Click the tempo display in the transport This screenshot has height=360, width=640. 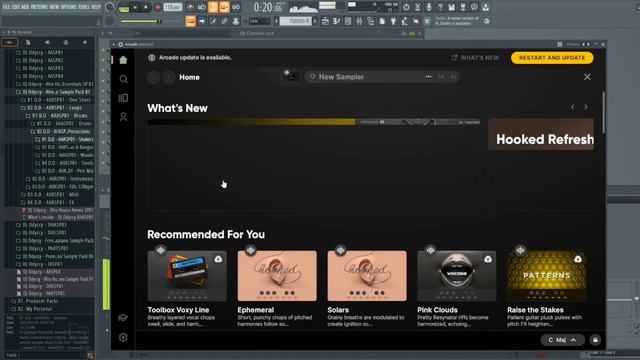(x=172, y=7)
